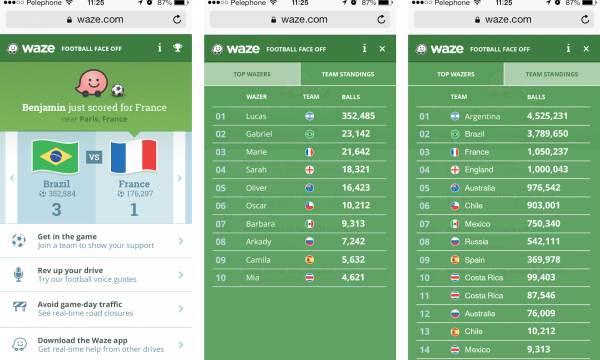Reload page in the leftmost browser bar
Screen dimensions: 600x360
click(x=177, y=20)
